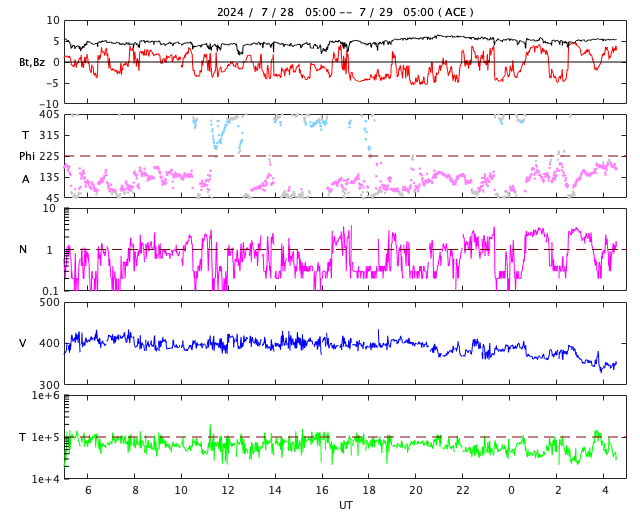
Task: Click the "T" label in the temperature panel
Action: pyautogui.click(x=23, y=437)
